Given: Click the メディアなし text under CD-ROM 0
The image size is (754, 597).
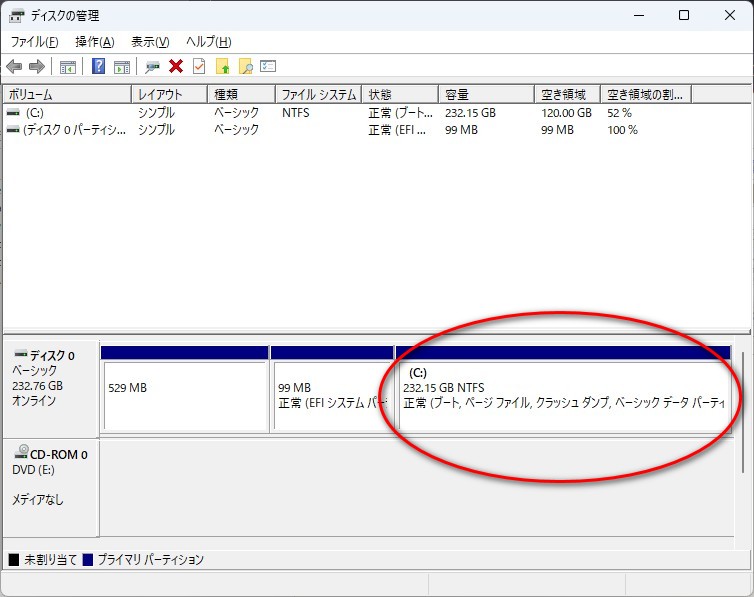Looking at the screenshot, I should pyautogui.click(x=38, y=500).
